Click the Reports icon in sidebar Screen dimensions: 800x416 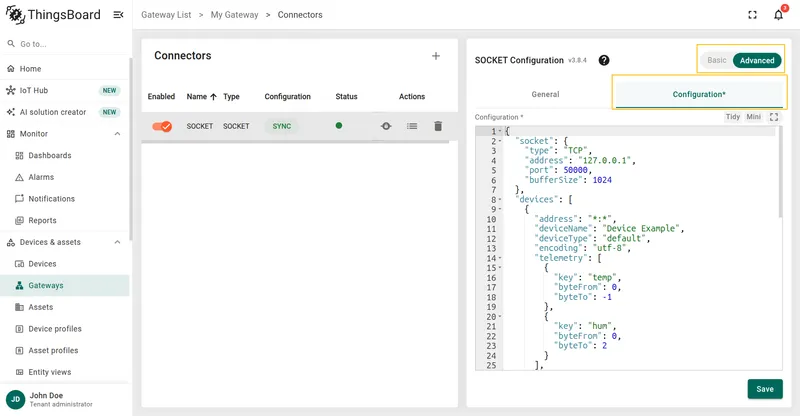point(19,221)
